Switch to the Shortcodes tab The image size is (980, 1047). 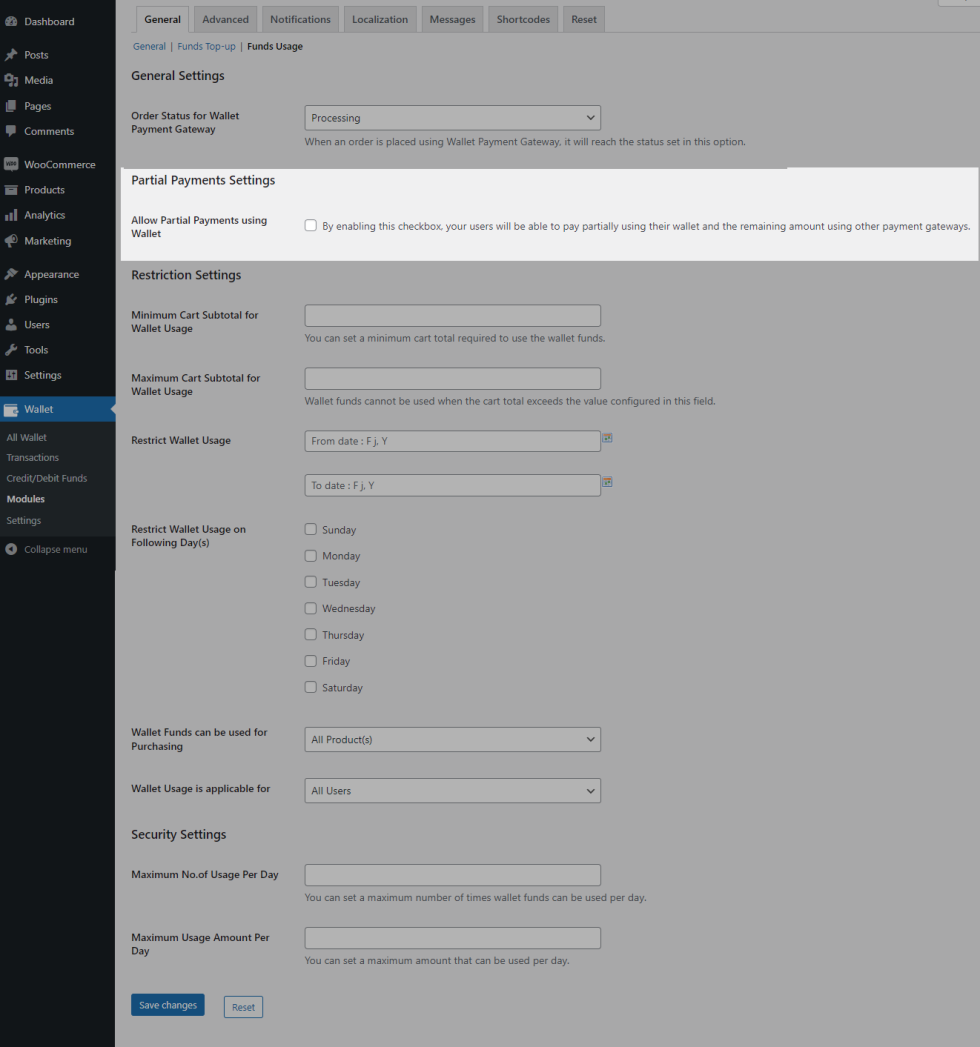[x=523, y=19]
